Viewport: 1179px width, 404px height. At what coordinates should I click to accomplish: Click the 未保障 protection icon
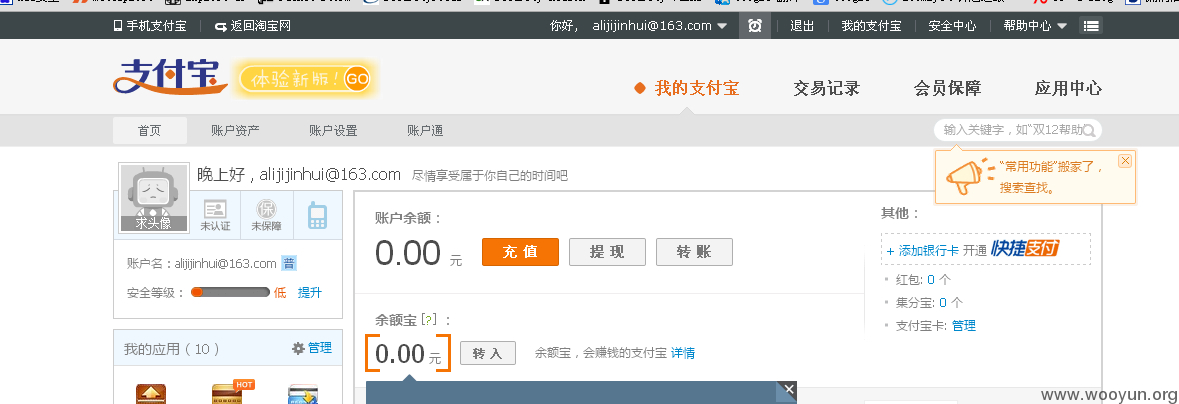[266, 214]
